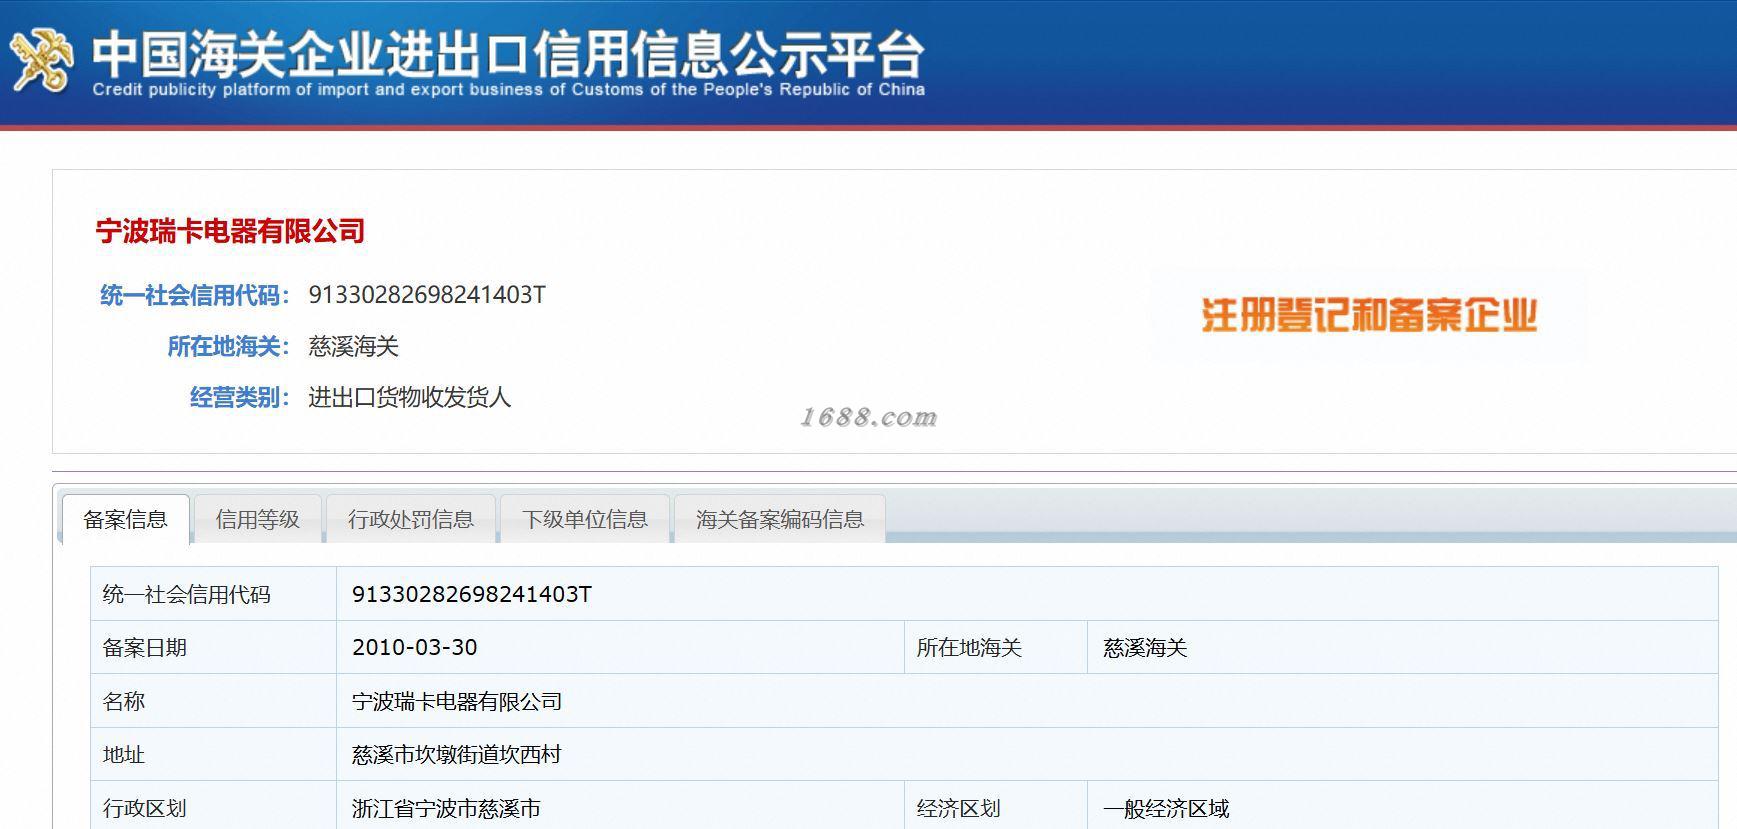Click the 慈溪海关 value next to 所在地海关 label in summary
Image resolution: width=1737 pixels, height=829 pixels.
[353, 346]
